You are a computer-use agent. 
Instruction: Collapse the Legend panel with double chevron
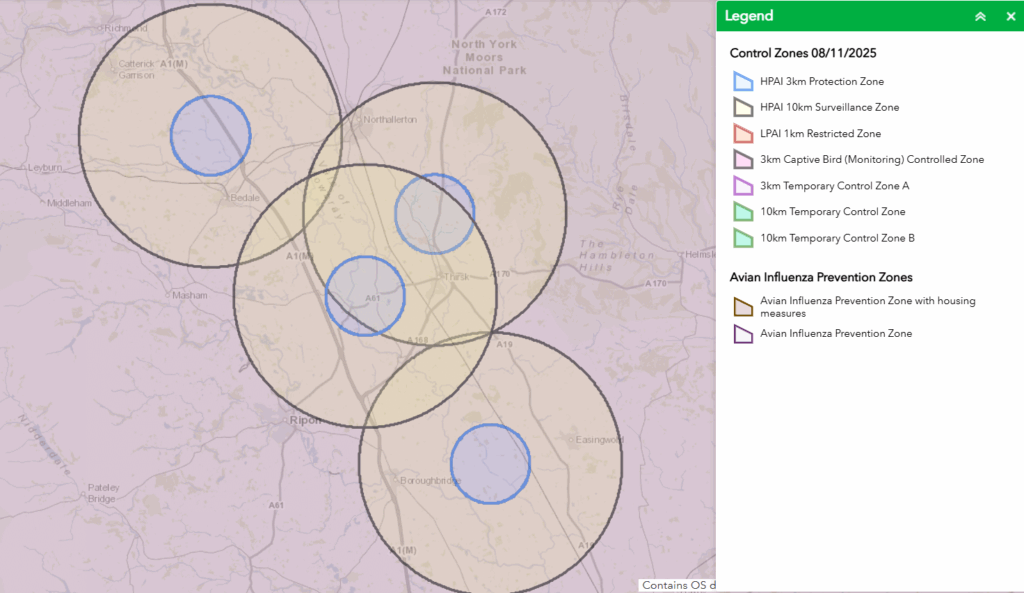point(980,16)
